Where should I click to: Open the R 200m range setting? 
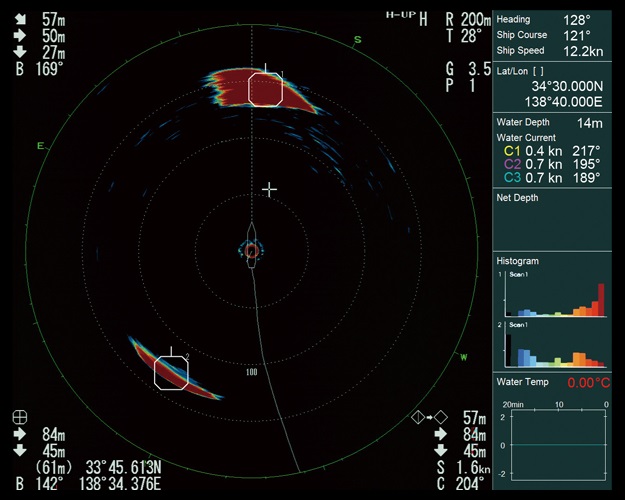click(468, 19)
